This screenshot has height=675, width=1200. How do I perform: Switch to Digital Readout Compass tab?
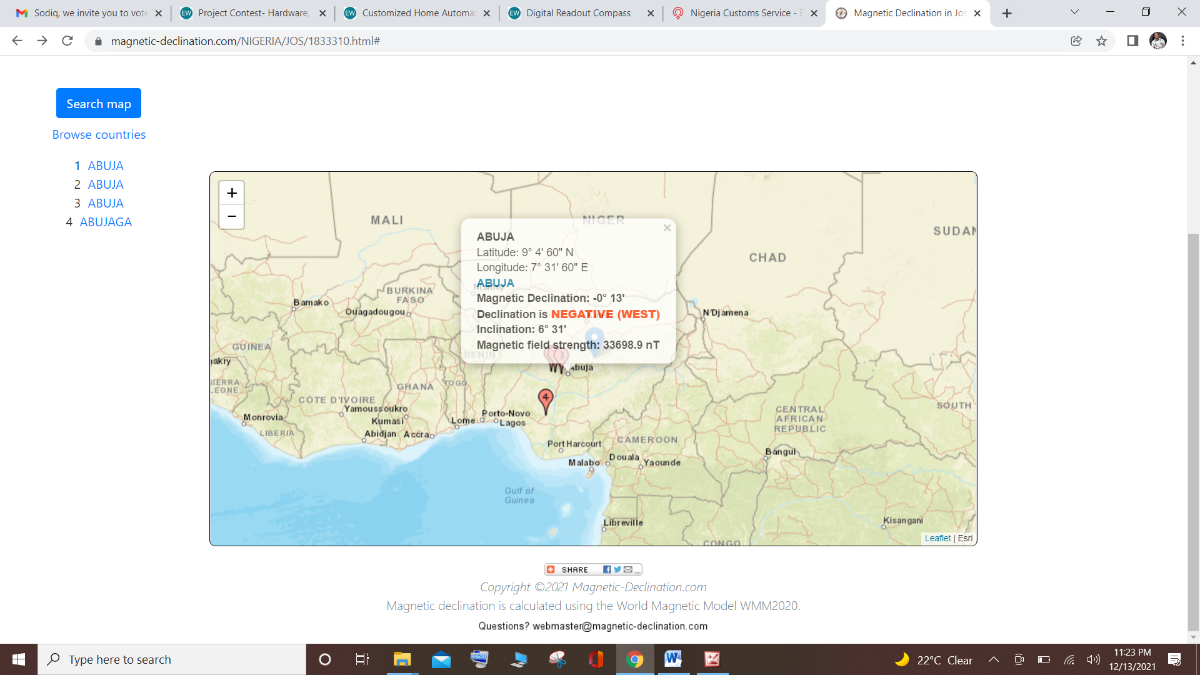(x=579, y=13)
